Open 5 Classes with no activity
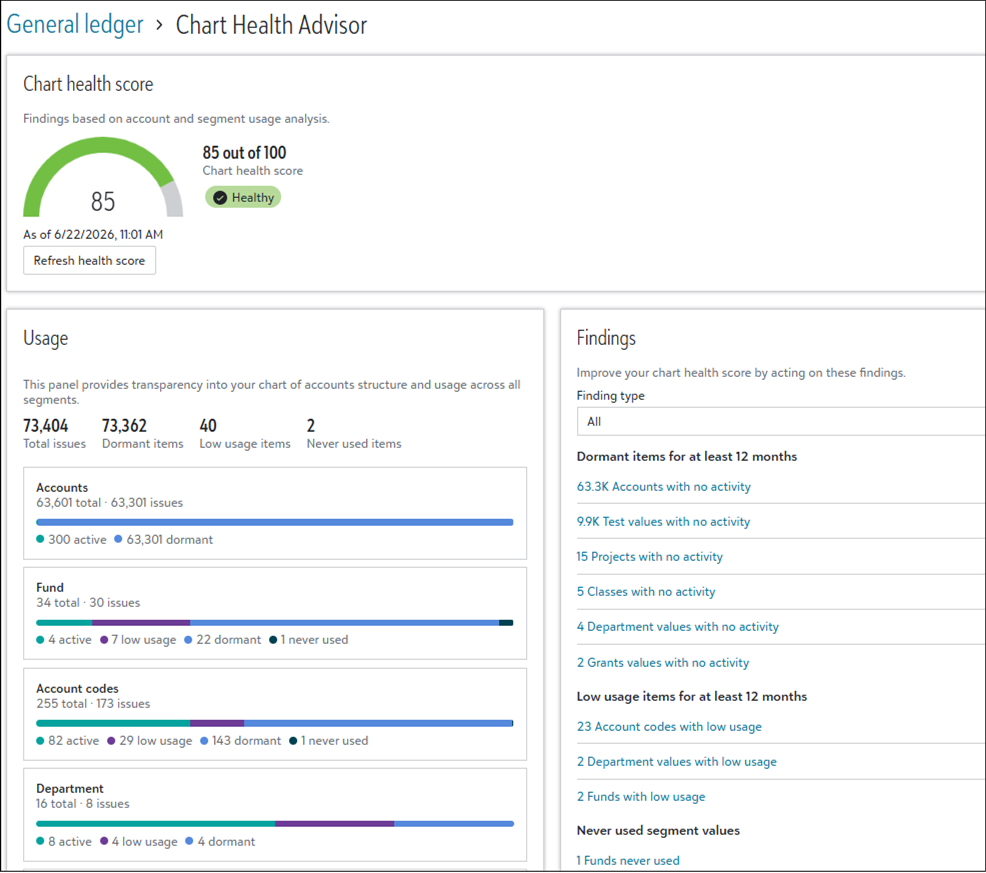Screen dimensions: 986x873 646,591
